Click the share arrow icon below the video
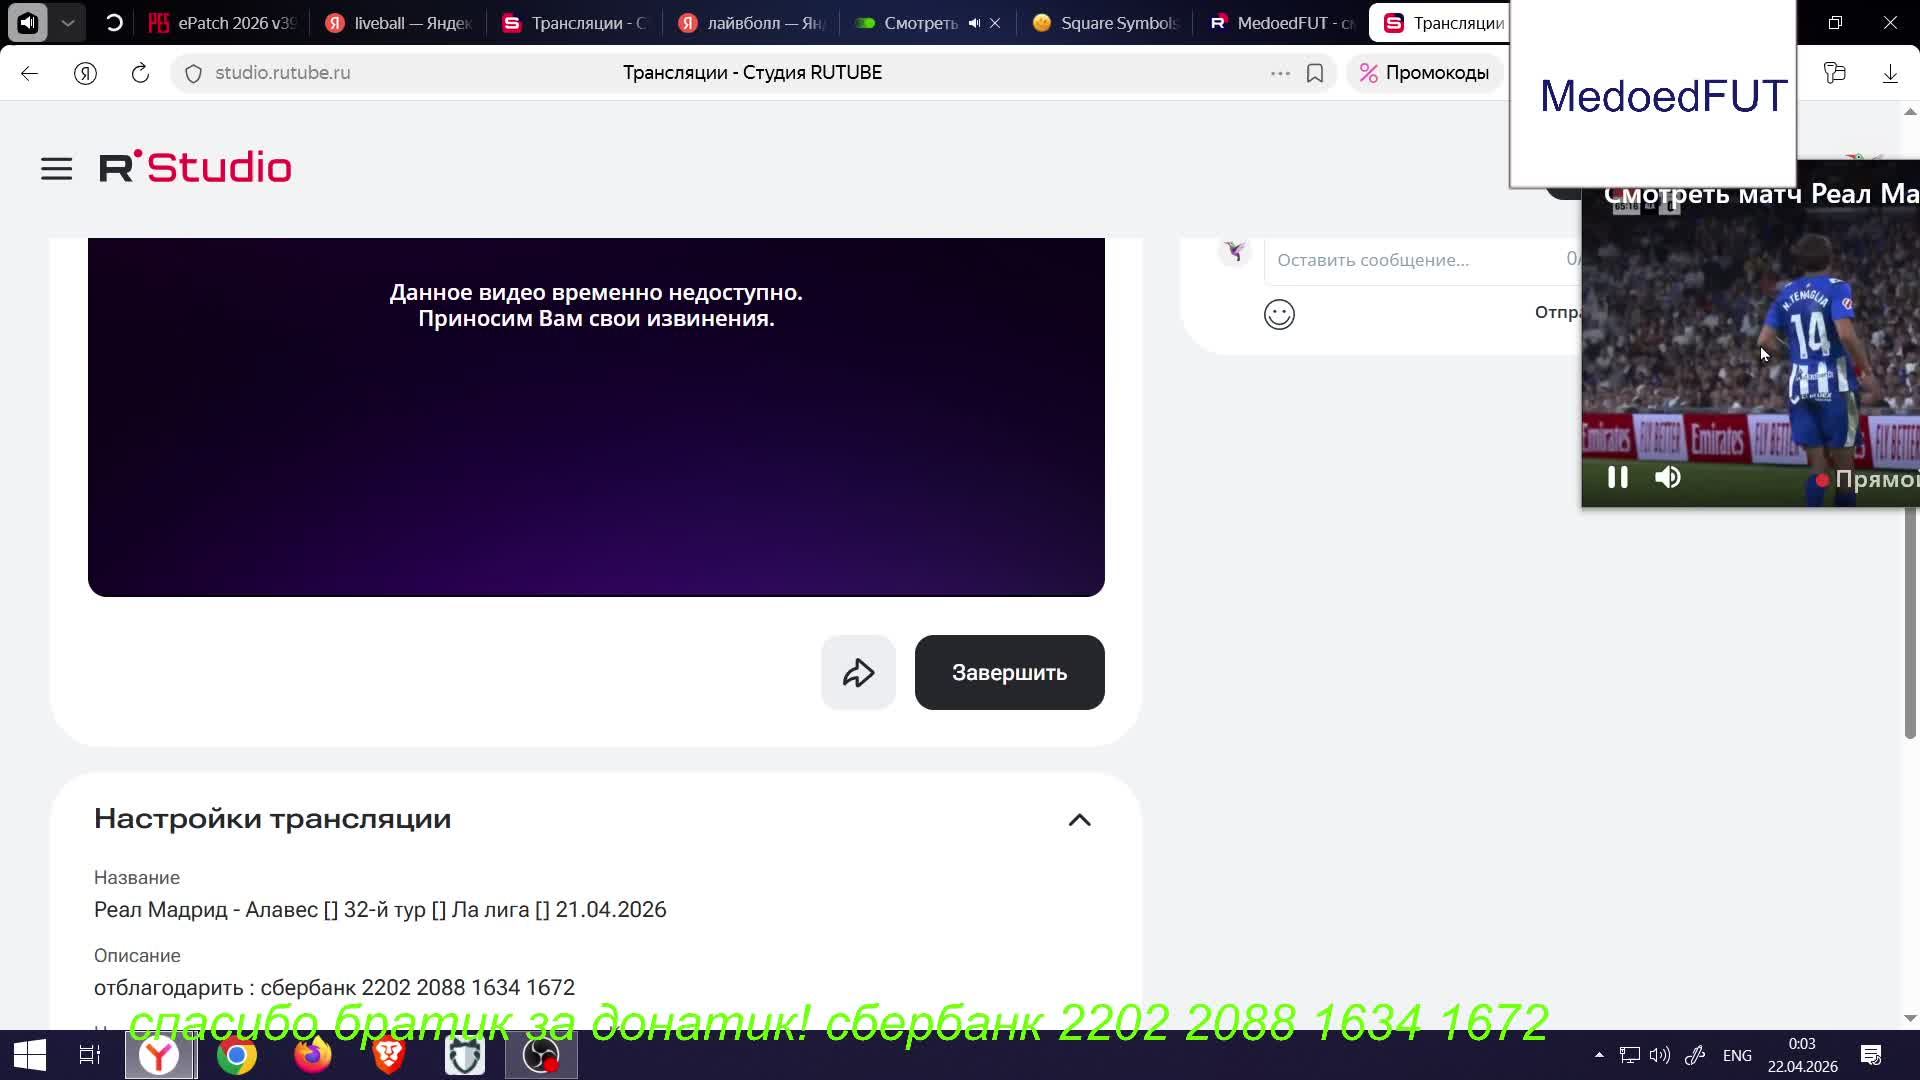Screen dimensions: 1920x1080 (858, 673)
